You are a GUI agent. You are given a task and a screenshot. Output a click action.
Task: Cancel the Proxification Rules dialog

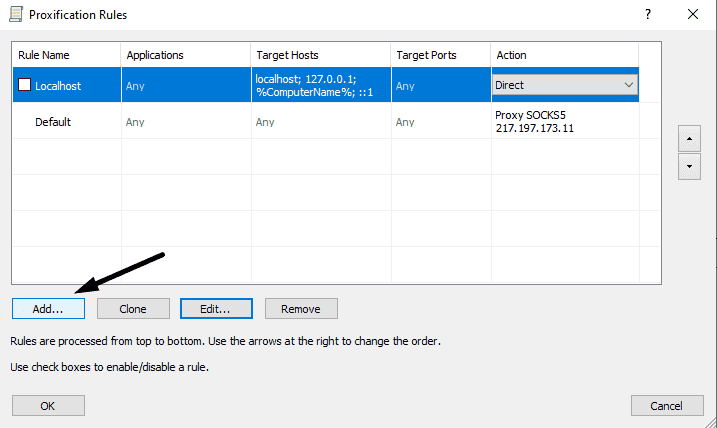tap(667, 406)
